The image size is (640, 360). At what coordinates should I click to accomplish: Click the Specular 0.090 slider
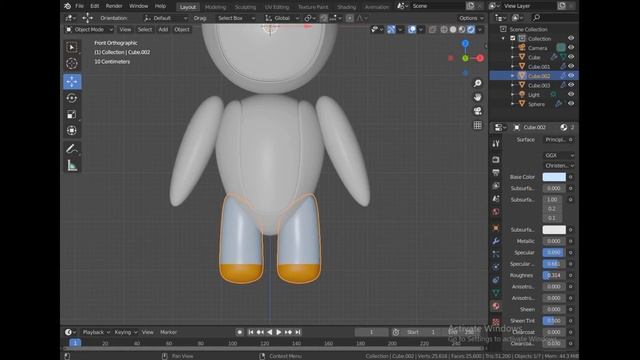point(554,252)
